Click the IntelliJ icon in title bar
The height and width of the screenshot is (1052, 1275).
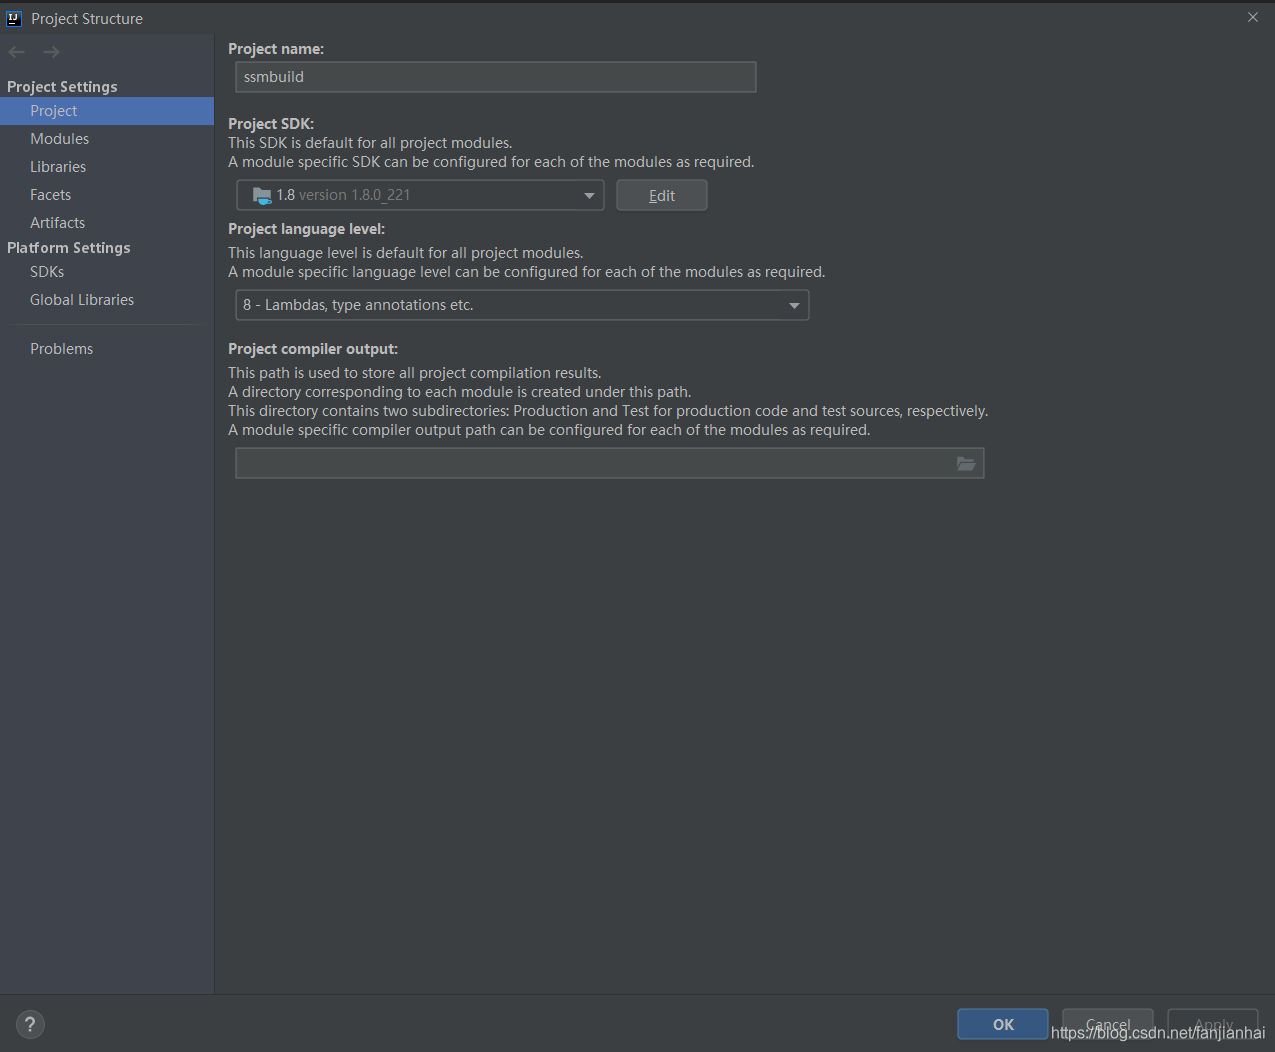point(14,18)
